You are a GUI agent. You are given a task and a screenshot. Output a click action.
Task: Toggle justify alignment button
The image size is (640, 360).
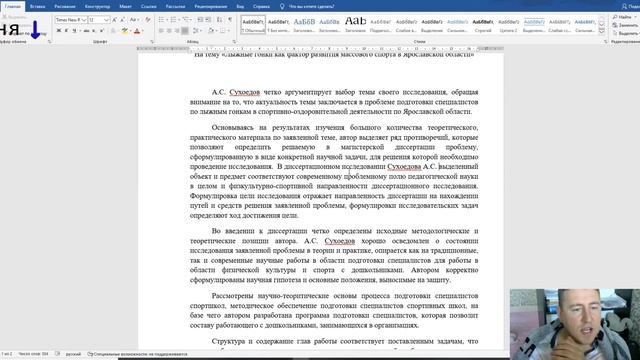185,31
